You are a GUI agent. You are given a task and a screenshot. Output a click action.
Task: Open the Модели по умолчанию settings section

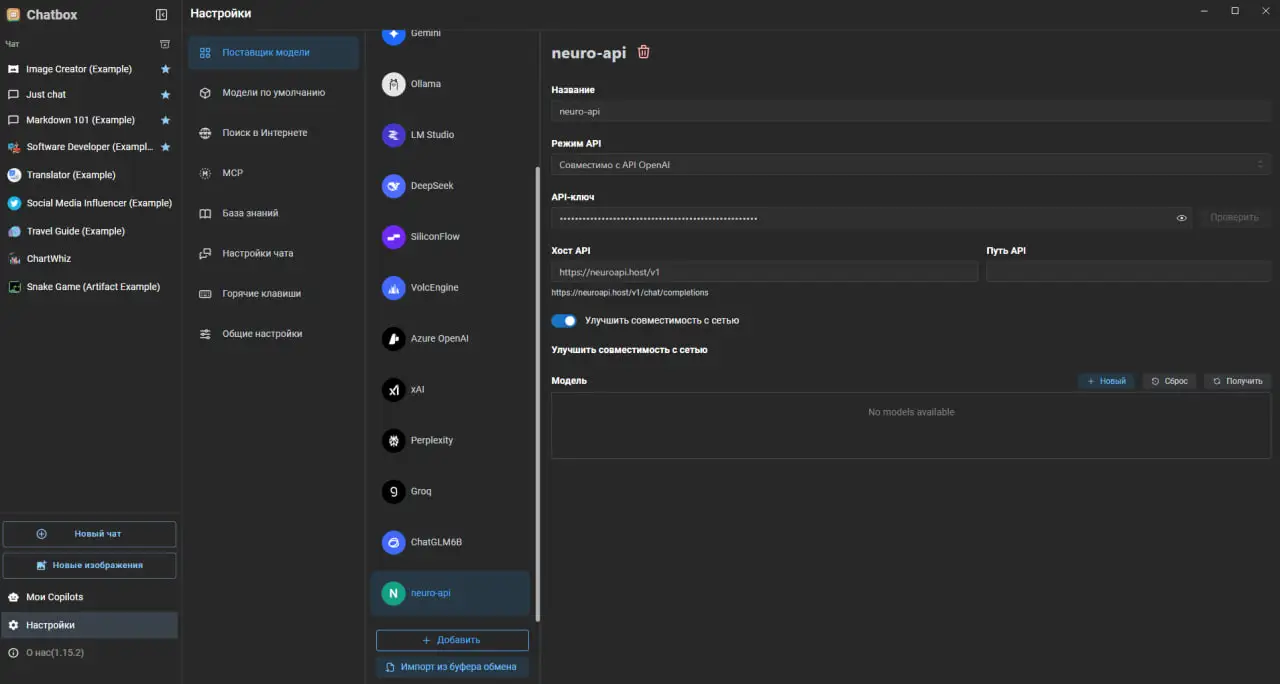point(272,93)
